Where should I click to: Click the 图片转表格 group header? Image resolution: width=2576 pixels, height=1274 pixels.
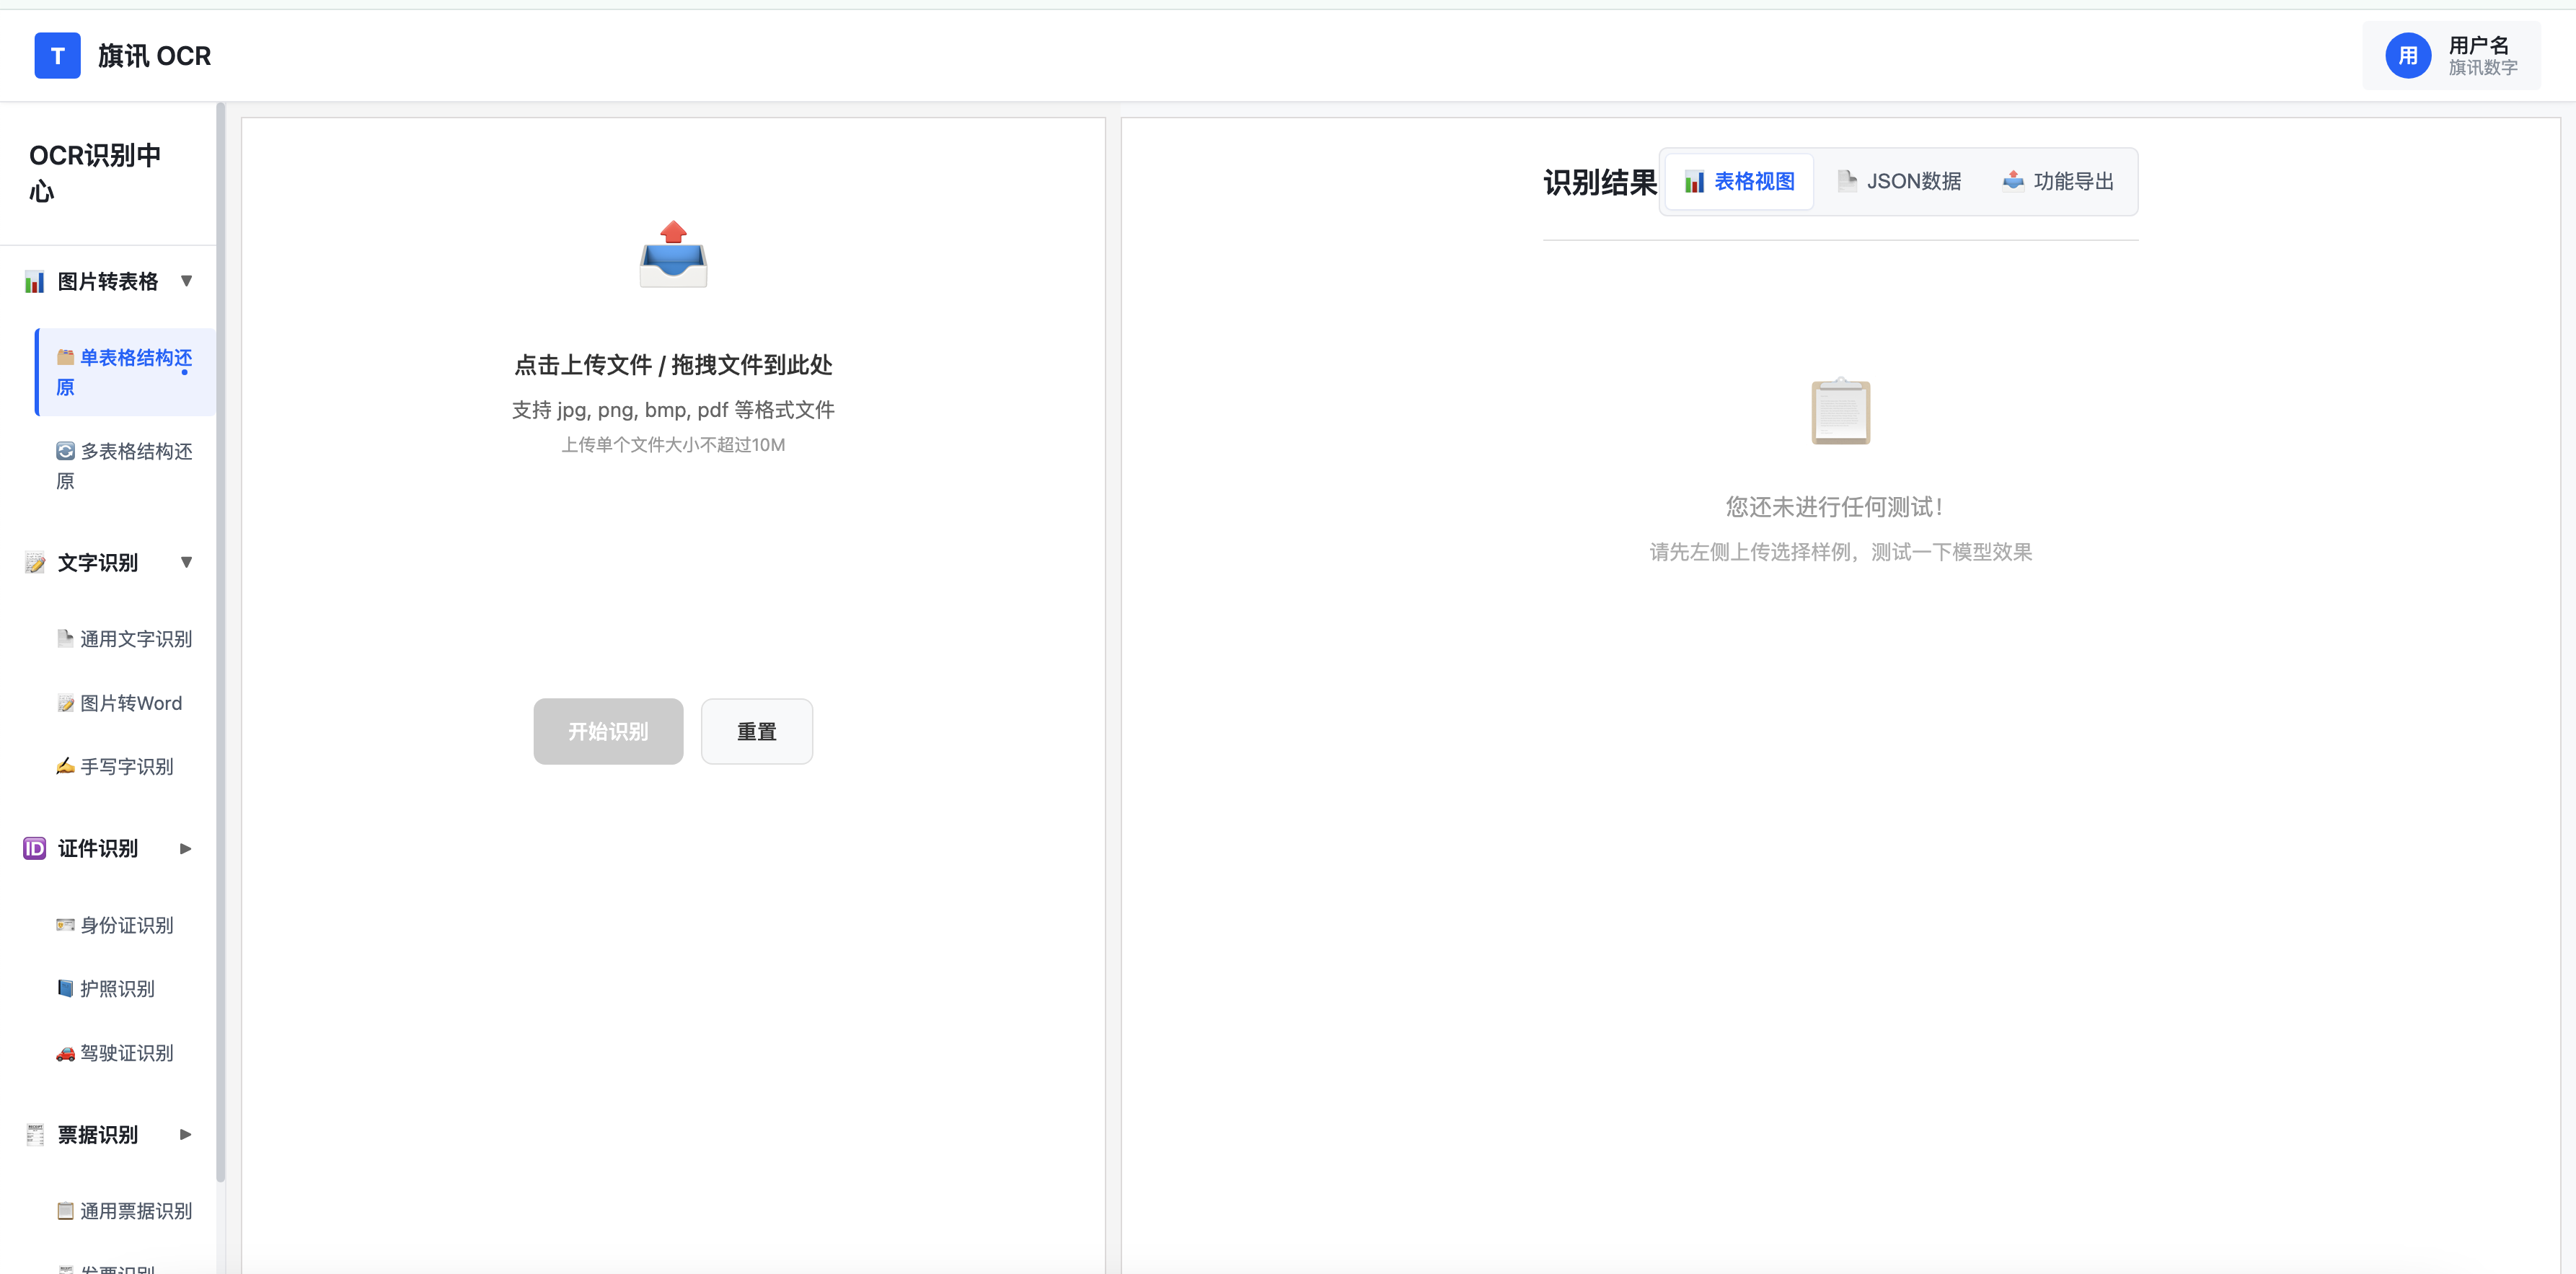[108, 282]
